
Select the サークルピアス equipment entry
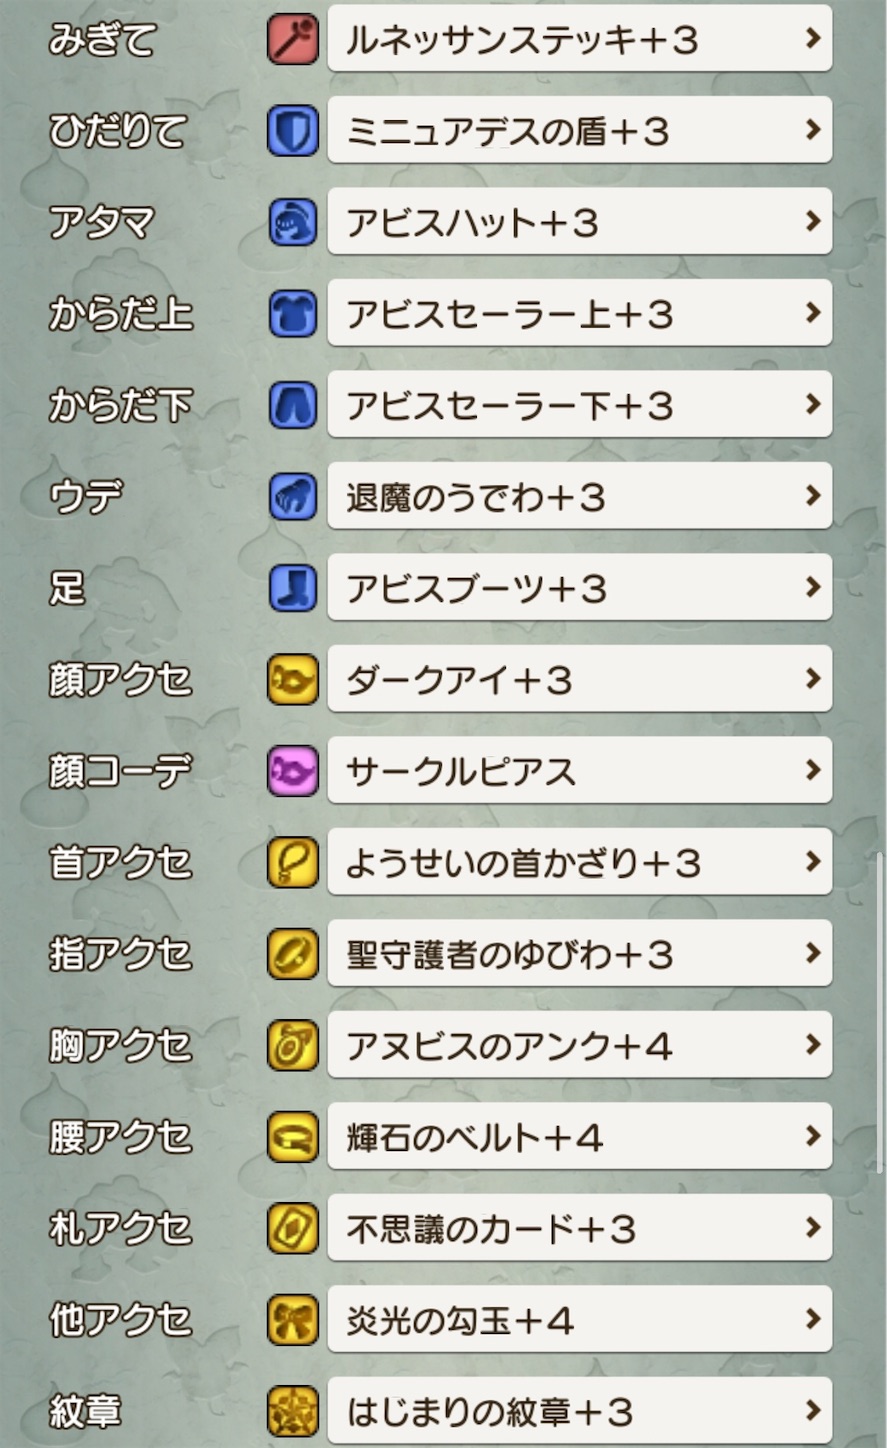578,771
